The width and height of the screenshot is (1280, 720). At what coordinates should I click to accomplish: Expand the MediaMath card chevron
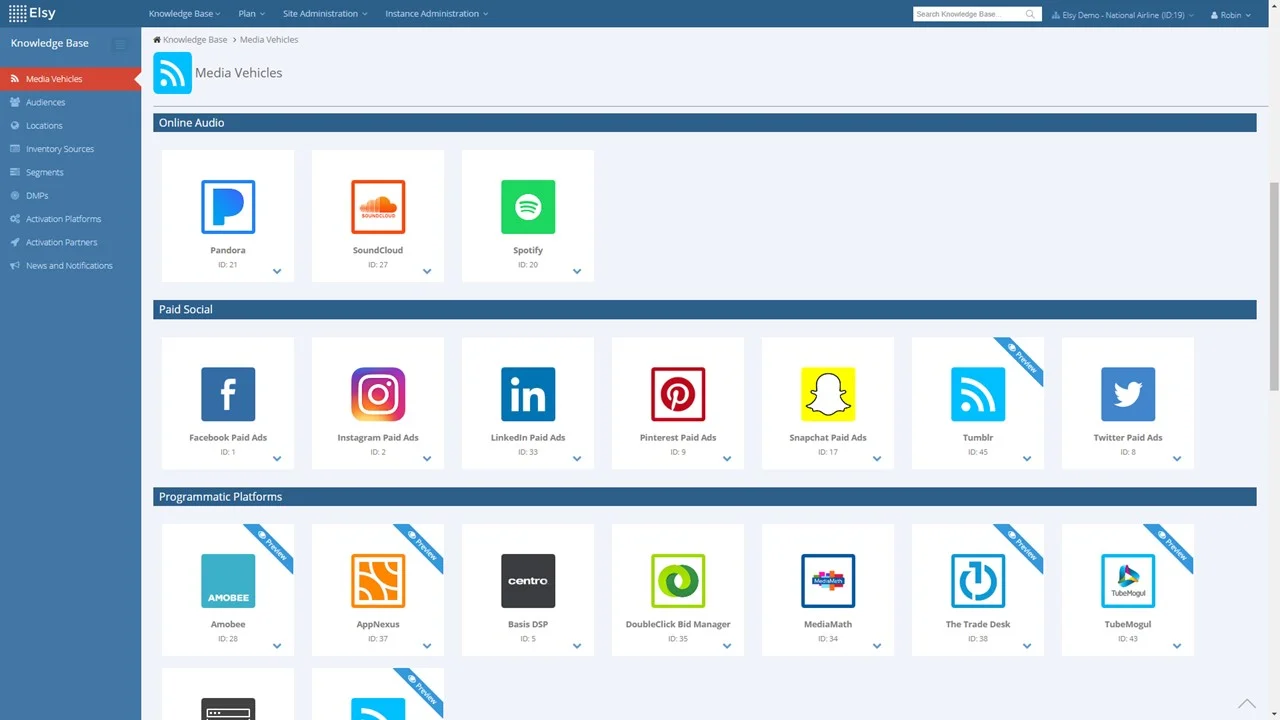click(877, 646)
